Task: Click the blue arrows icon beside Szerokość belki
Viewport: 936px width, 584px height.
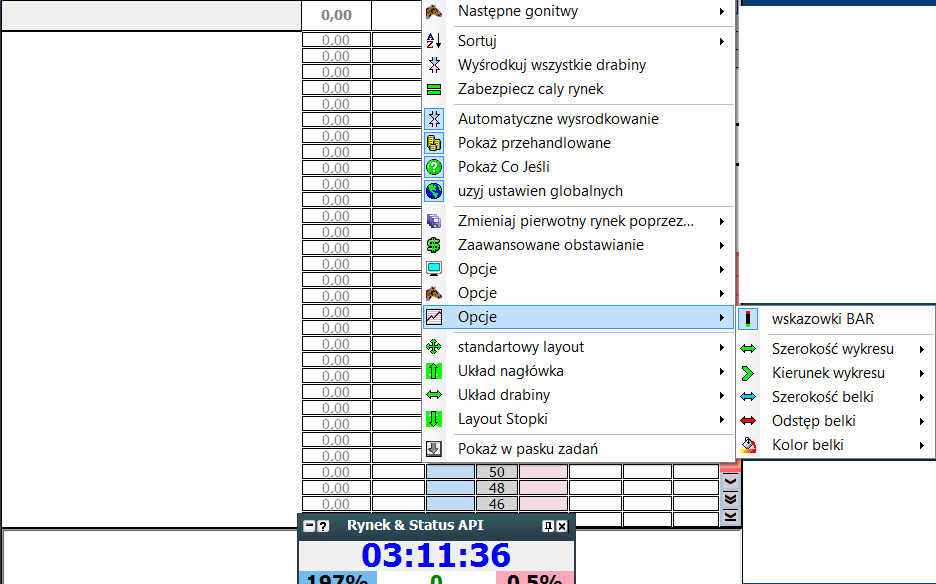Action: 748,397
